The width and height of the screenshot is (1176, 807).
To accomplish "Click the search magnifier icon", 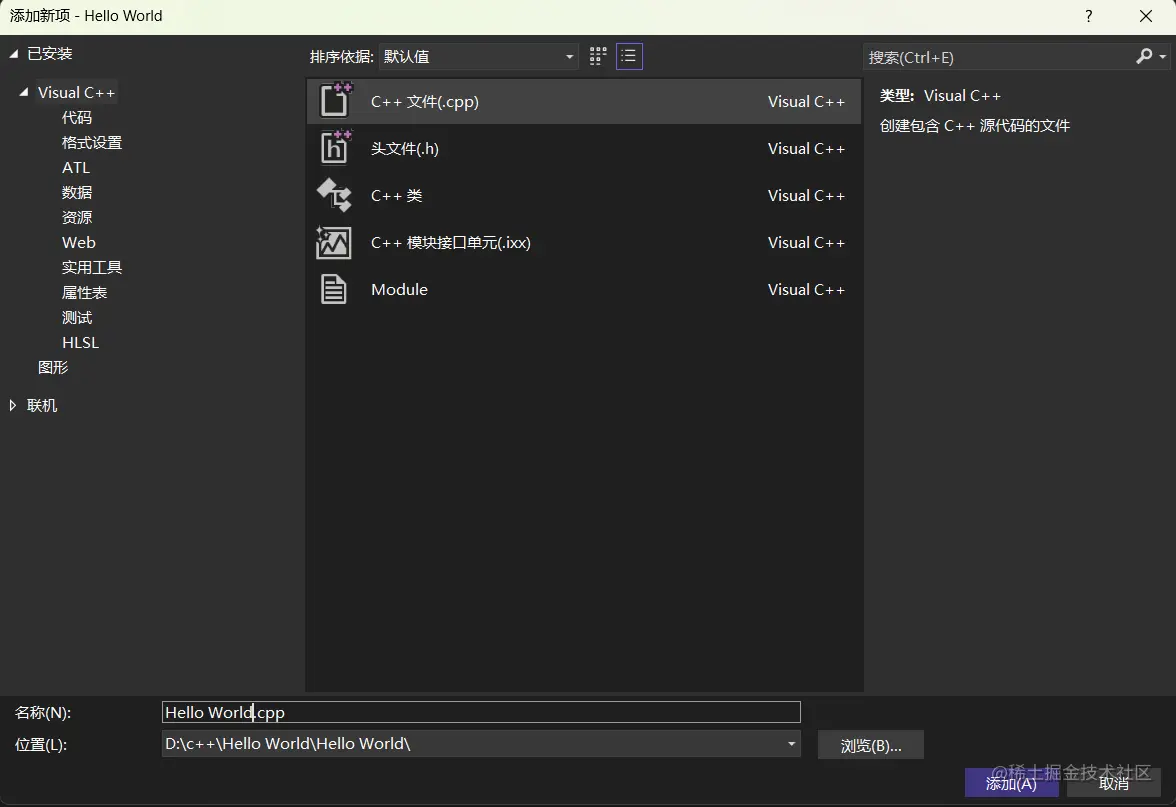I will point(1144,56).
